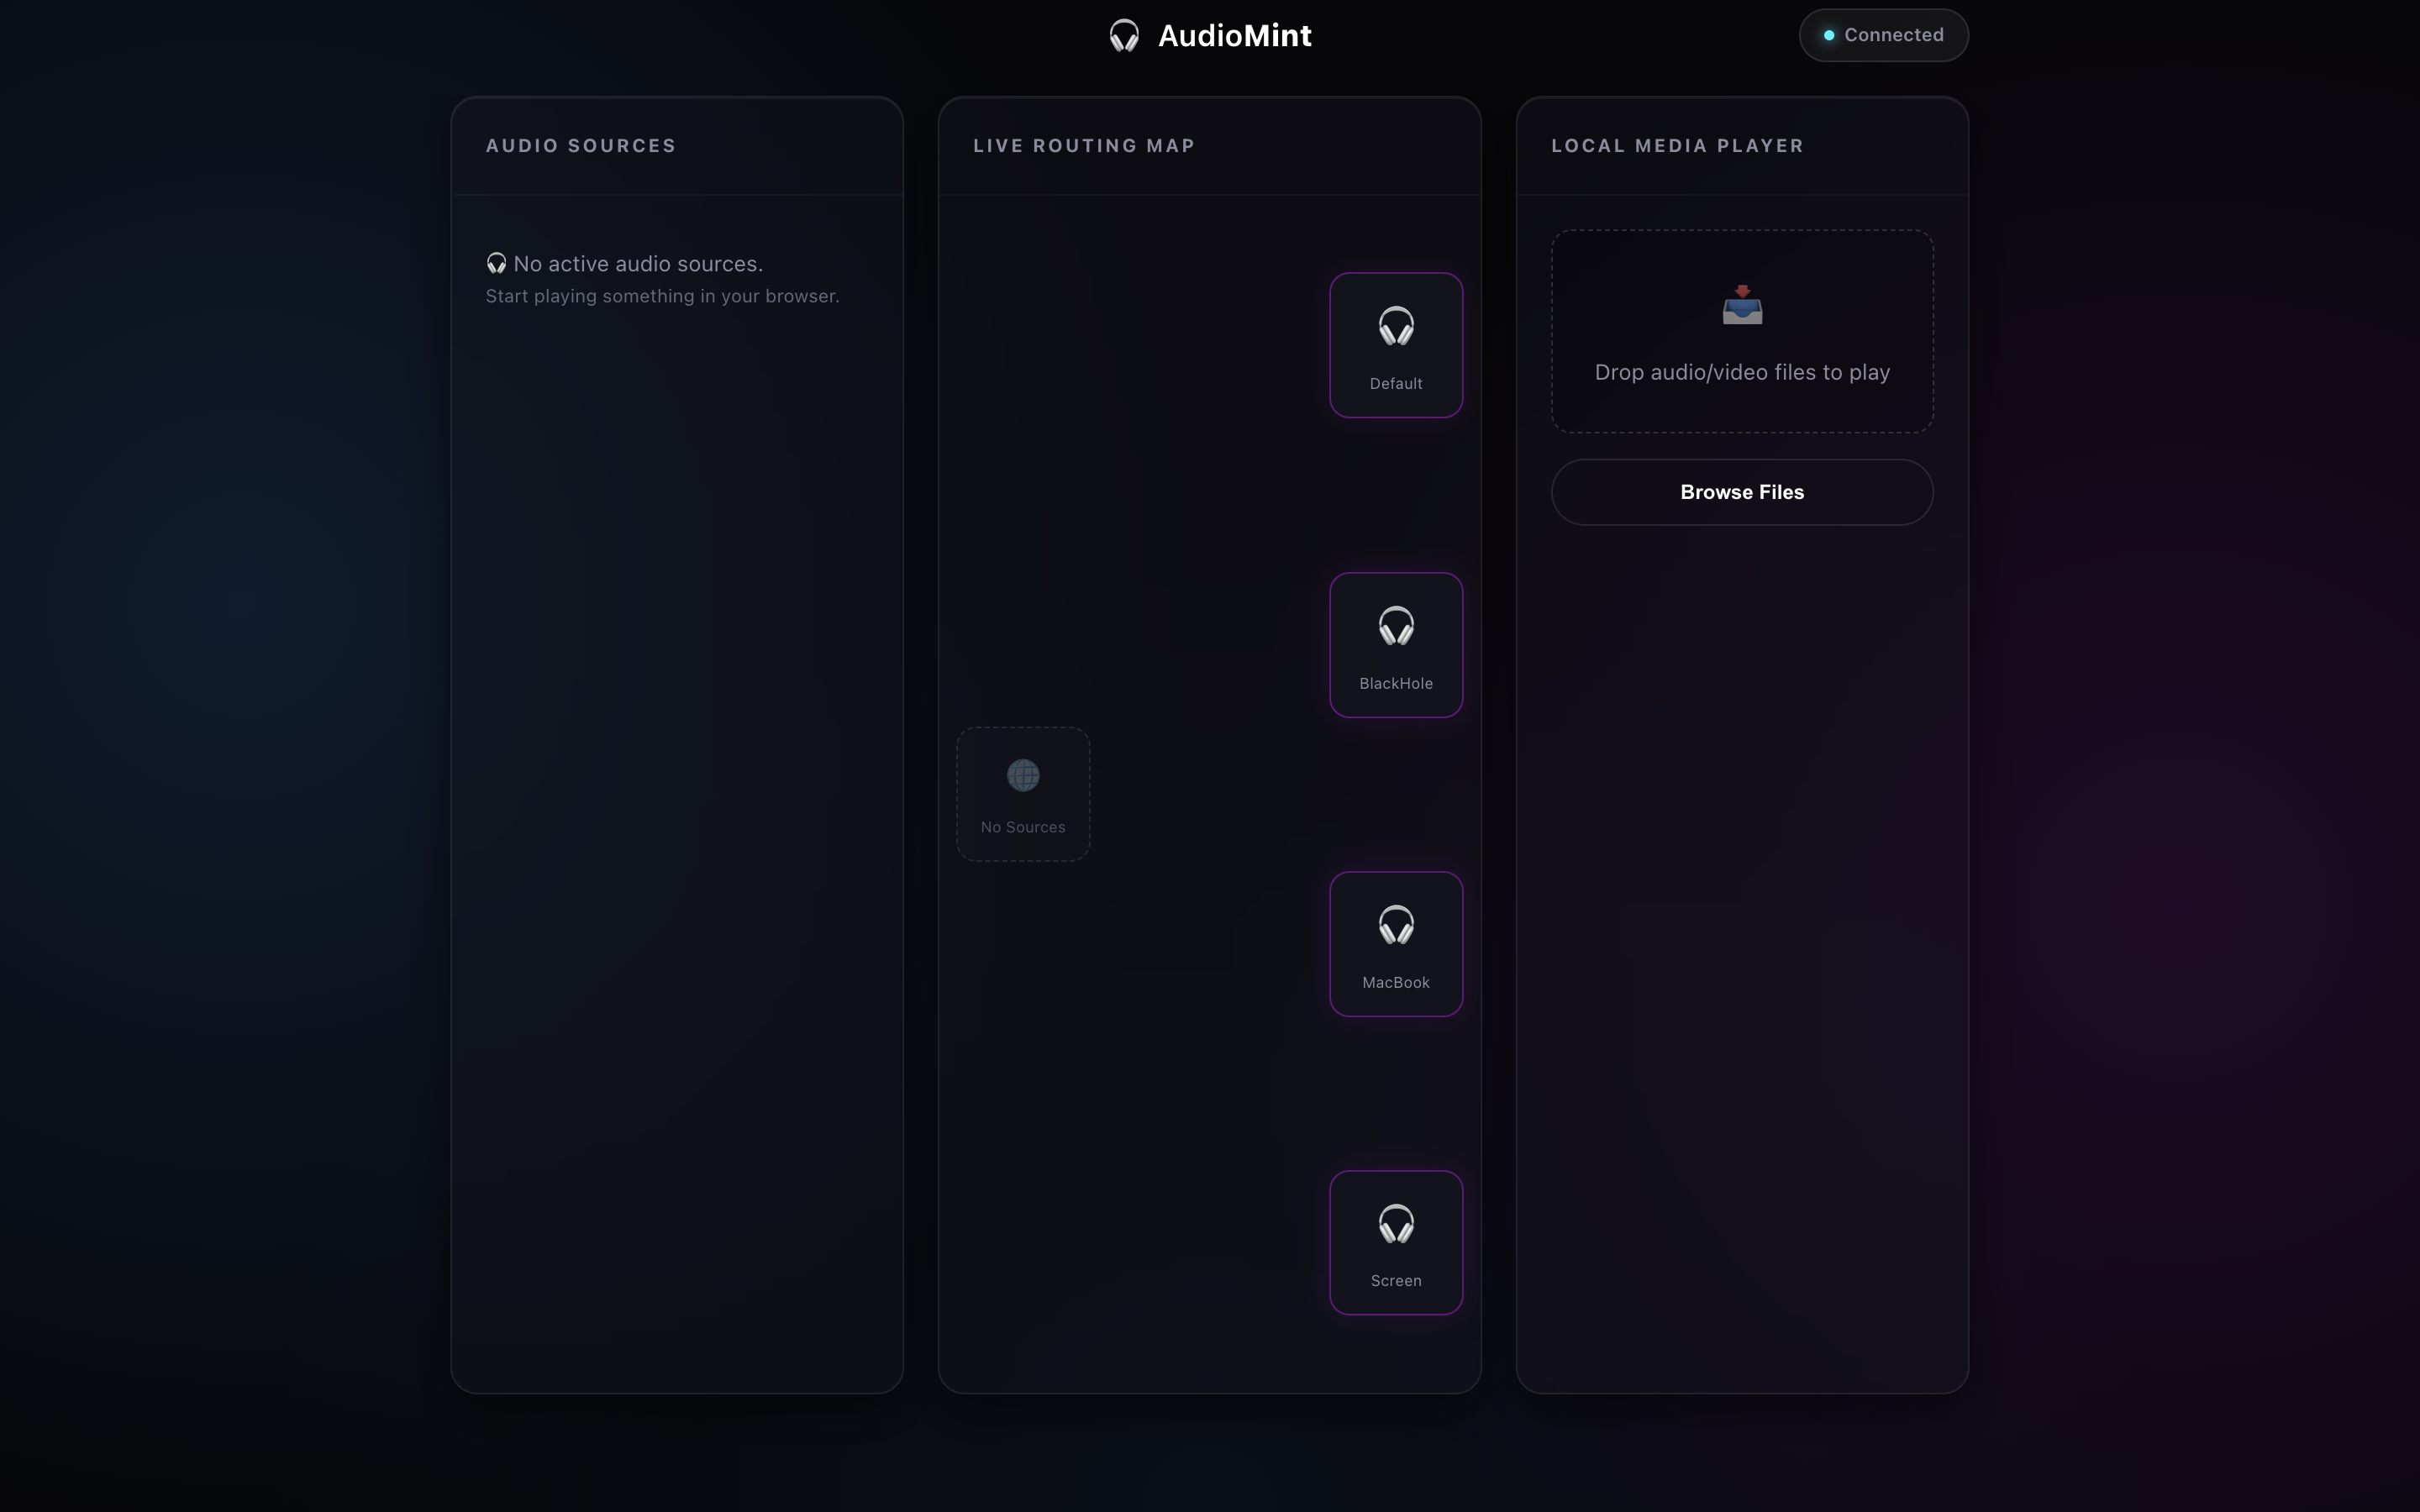2420x1512 pixels.
Task: Click the inbox tray drop icon
Action: tap(1742, 306)
